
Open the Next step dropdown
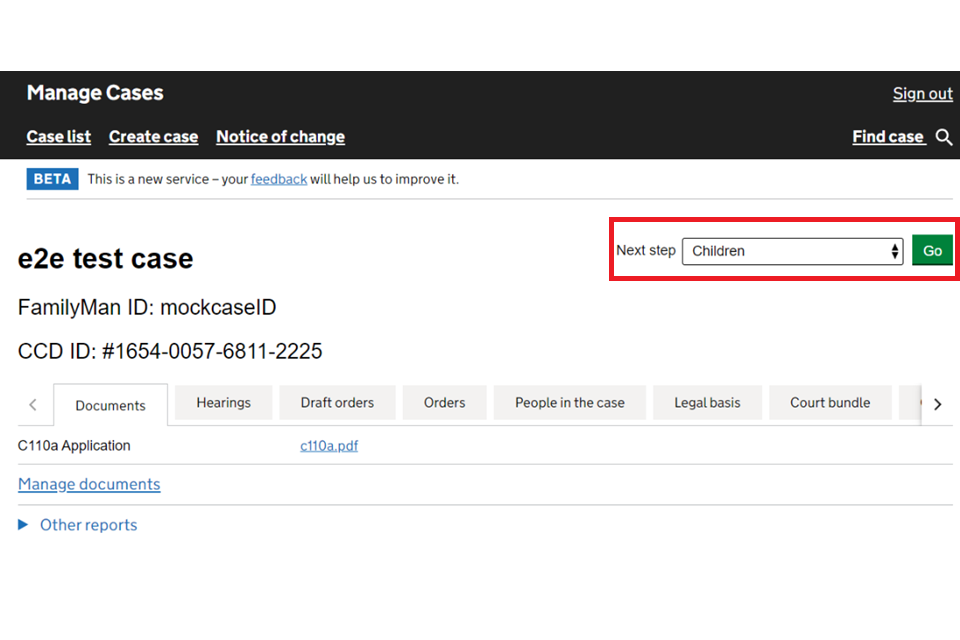pos(792,251)
